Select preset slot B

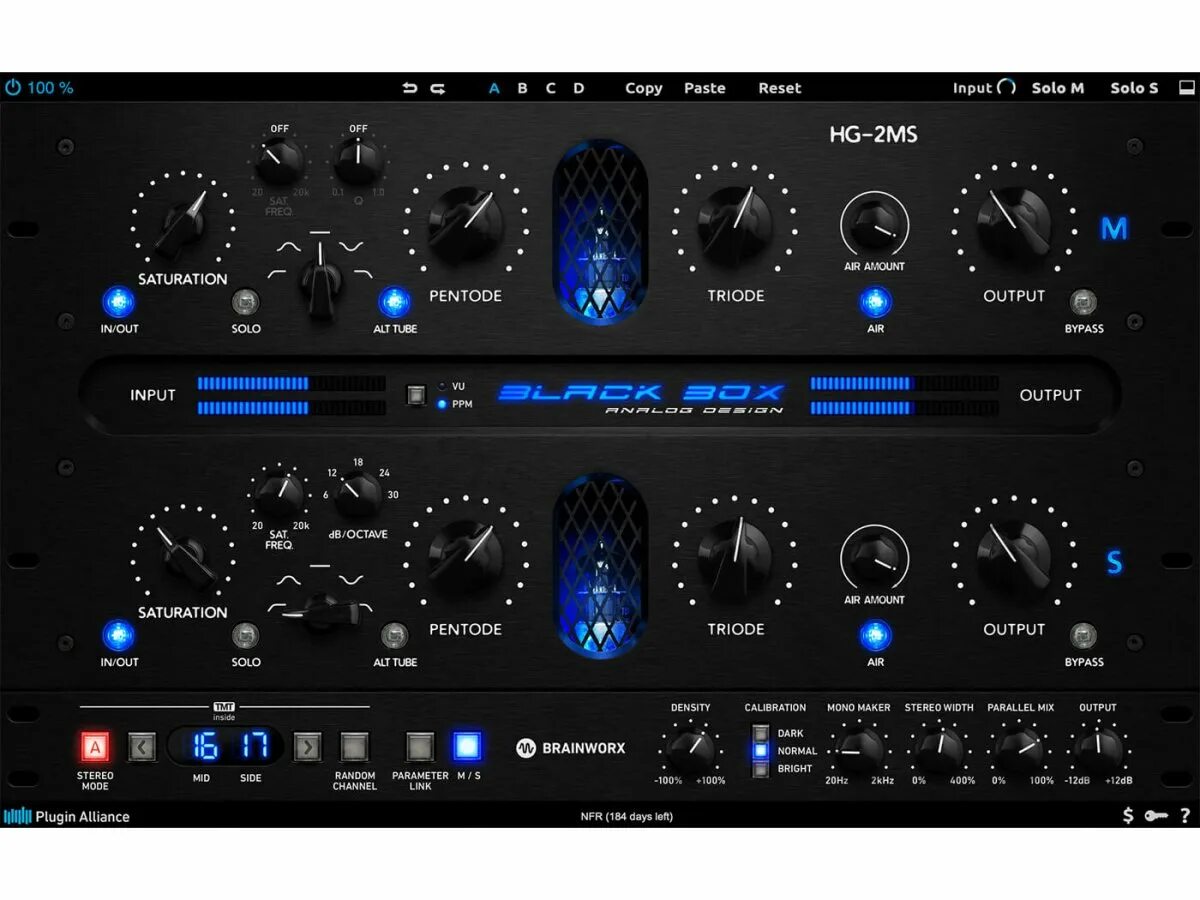[522, 88]
